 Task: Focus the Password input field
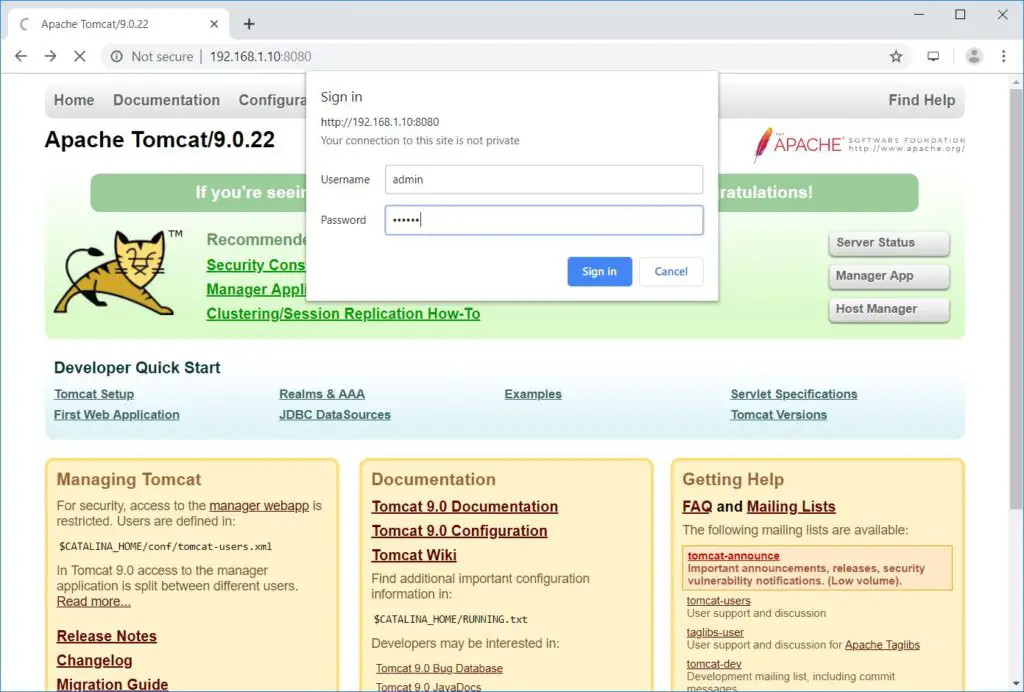coord(544,220)
